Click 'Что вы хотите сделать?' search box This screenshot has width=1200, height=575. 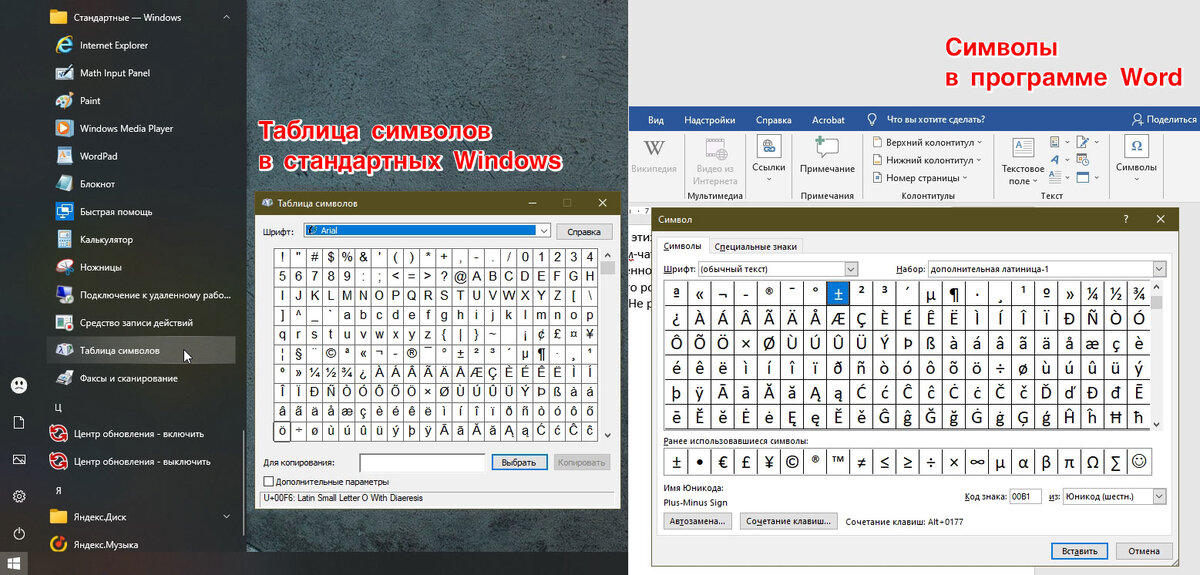tap(936, 120)
